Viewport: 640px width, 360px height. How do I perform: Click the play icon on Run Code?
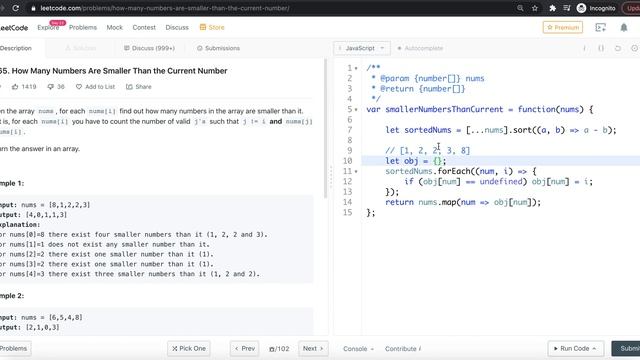(556, 349)
